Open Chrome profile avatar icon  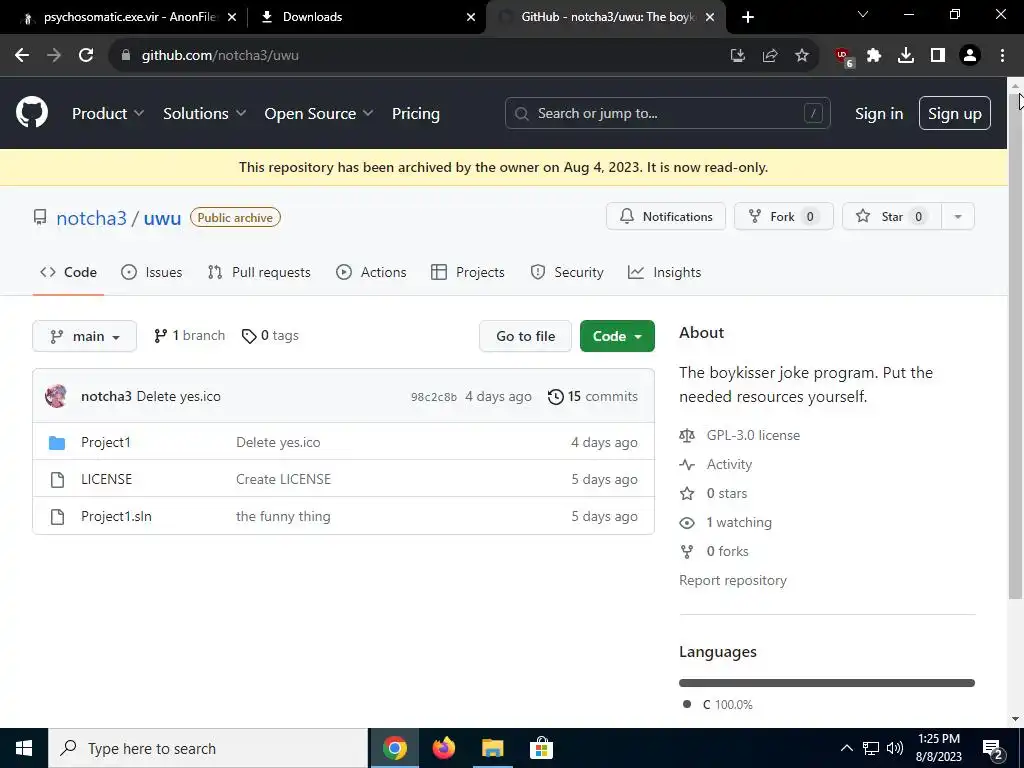(970, 56)
